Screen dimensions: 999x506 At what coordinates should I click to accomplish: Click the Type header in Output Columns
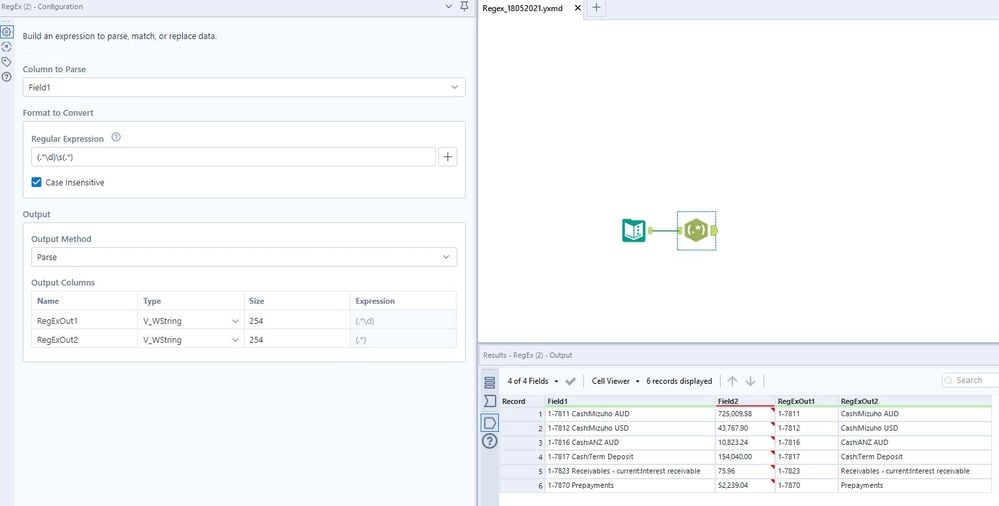click(190, 301)
